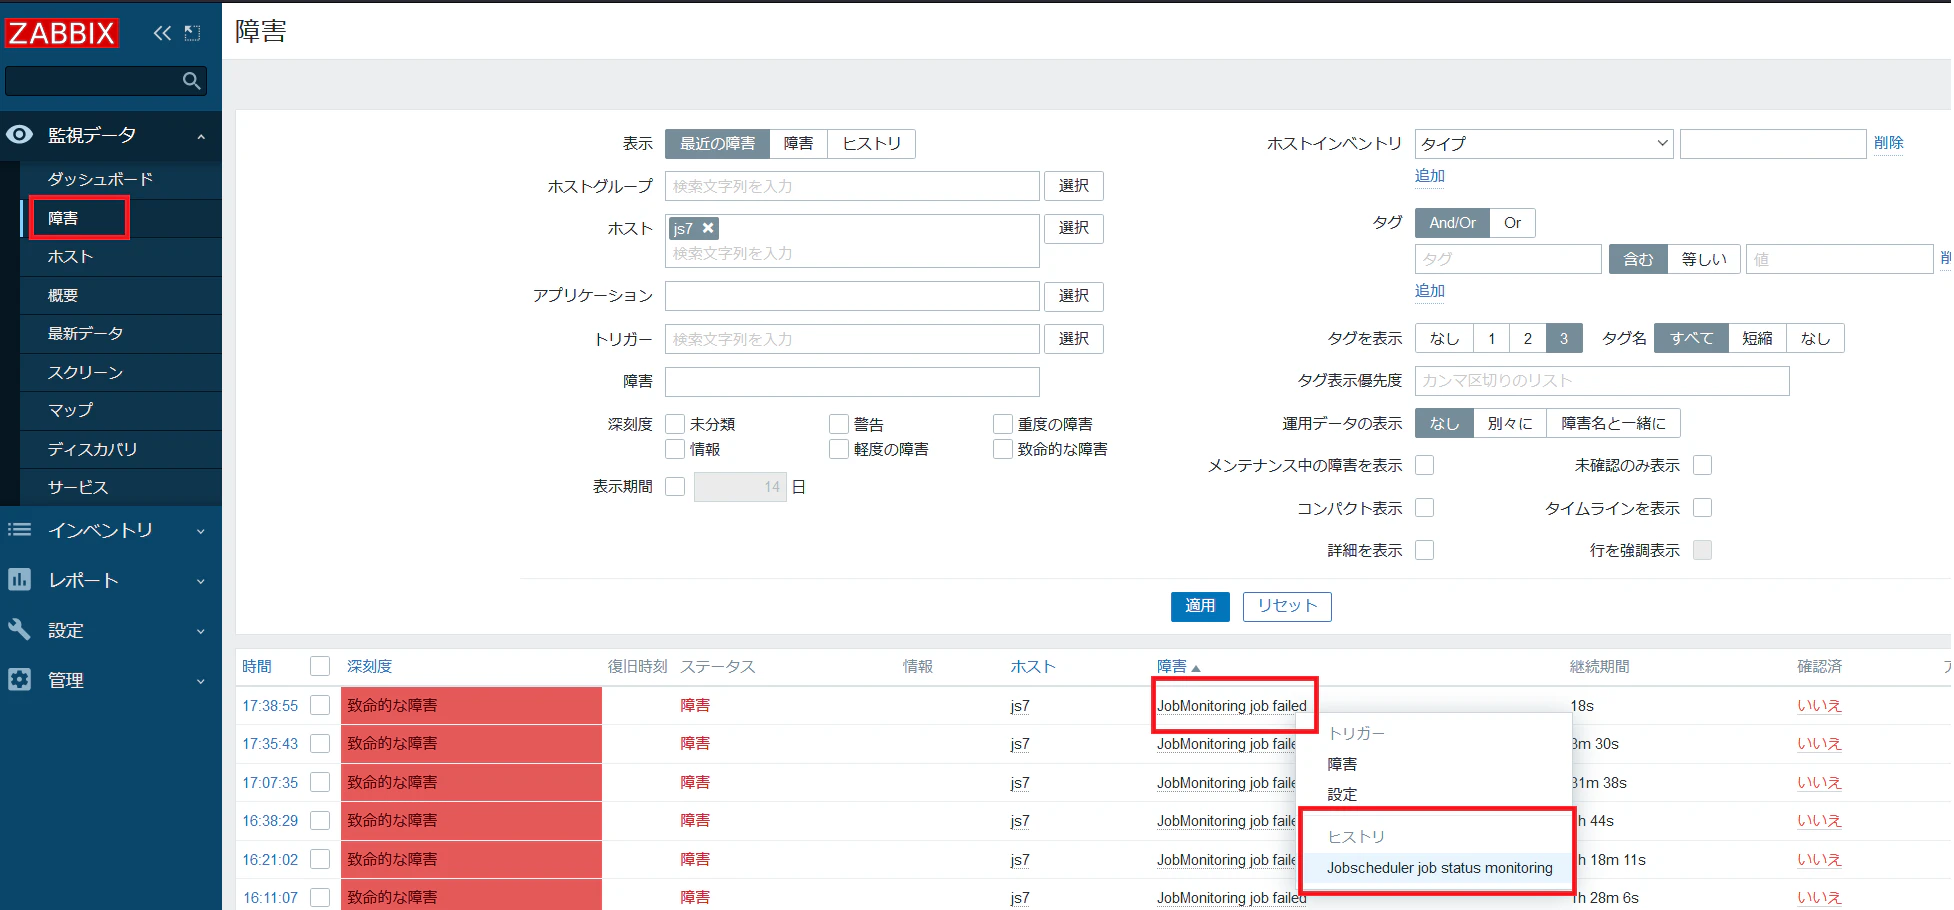Check the 未分類 severity checkbox
The width and height of the screenshot is (1954, 910).
point(675,424)
